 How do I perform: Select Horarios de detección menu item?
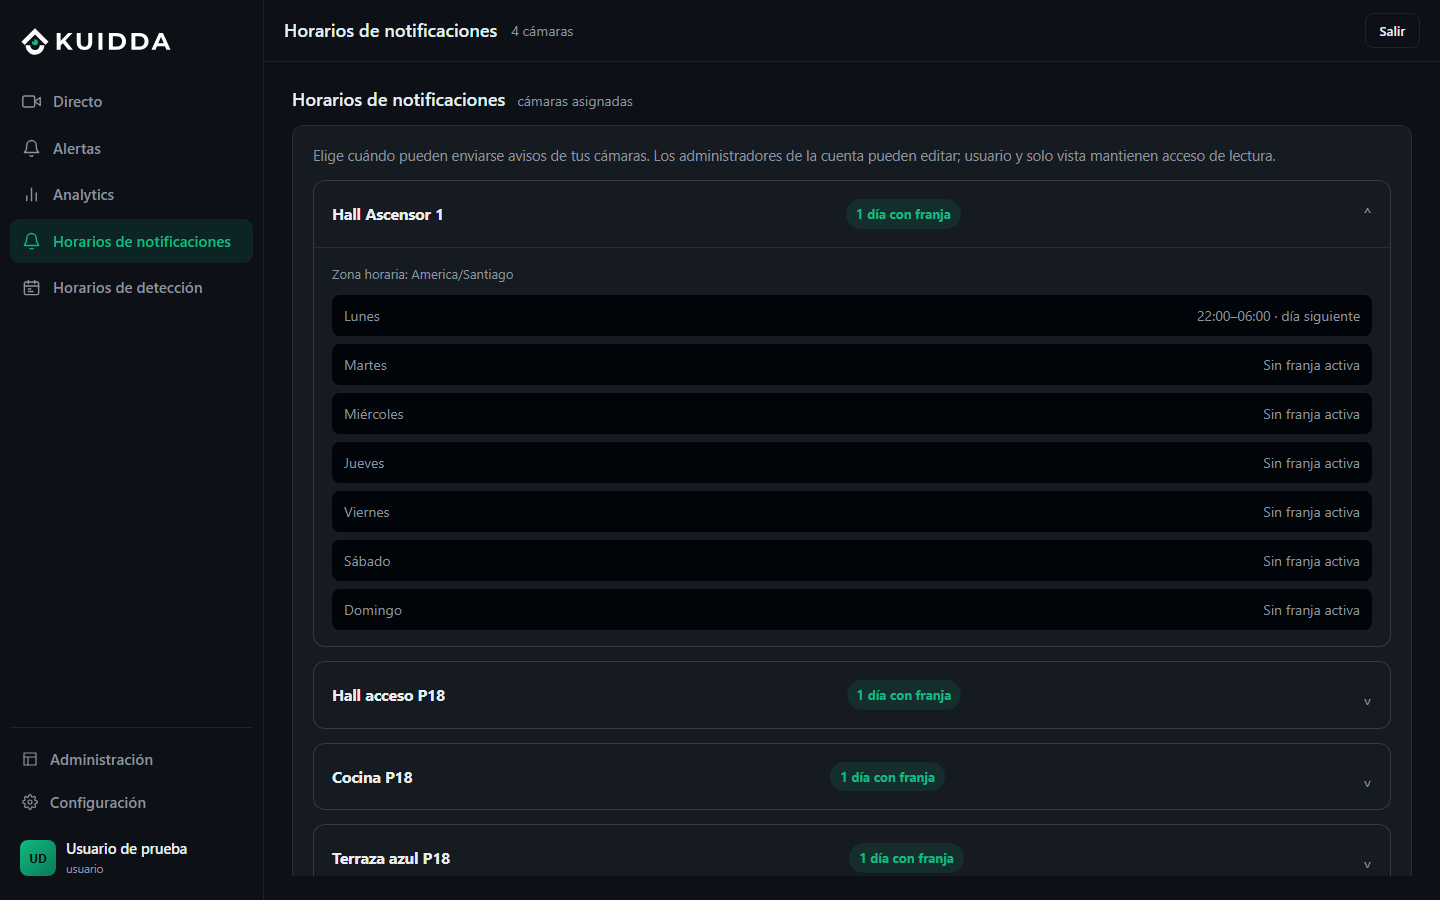[131, 288]
